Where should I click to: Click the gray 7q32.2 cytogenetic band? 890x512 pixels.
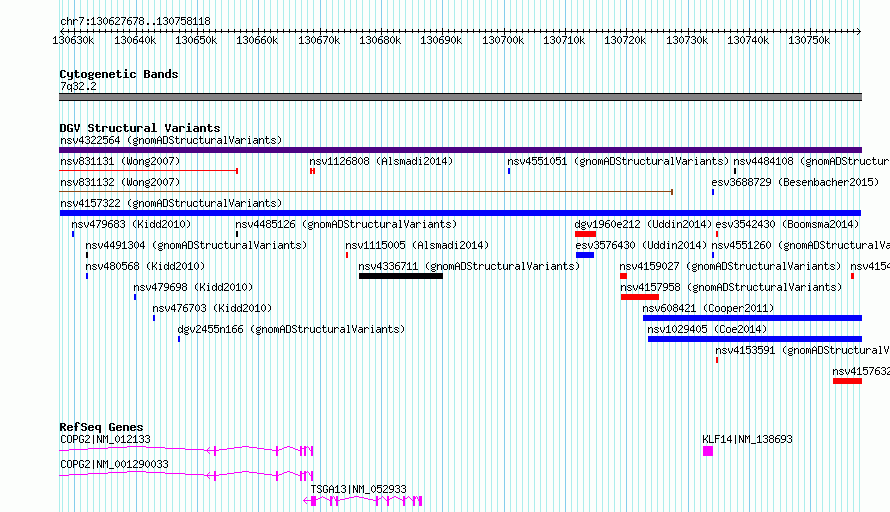click(x=460, y=97)
